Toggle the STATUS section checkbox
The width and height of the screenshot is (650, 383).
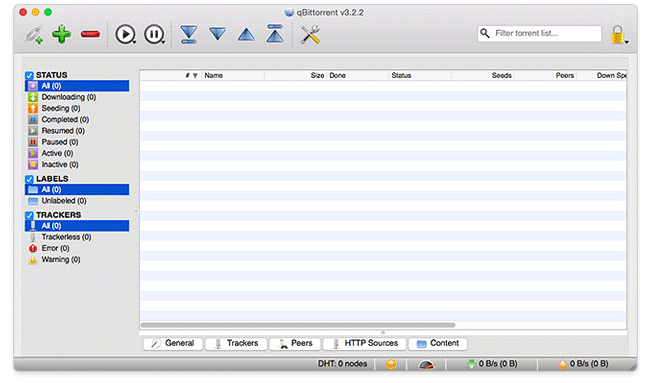pos(29,75)
